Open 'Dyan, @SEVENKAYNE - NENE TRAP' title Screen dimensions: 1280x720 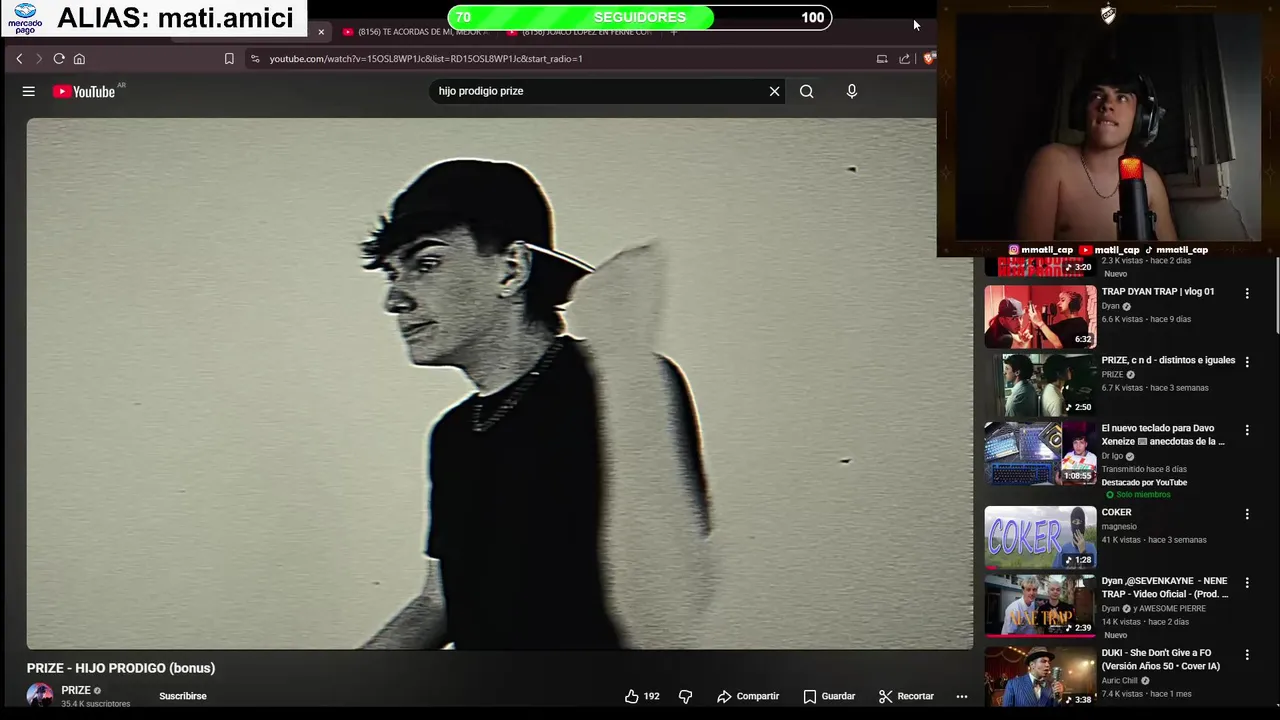(x=1165, y=587)
